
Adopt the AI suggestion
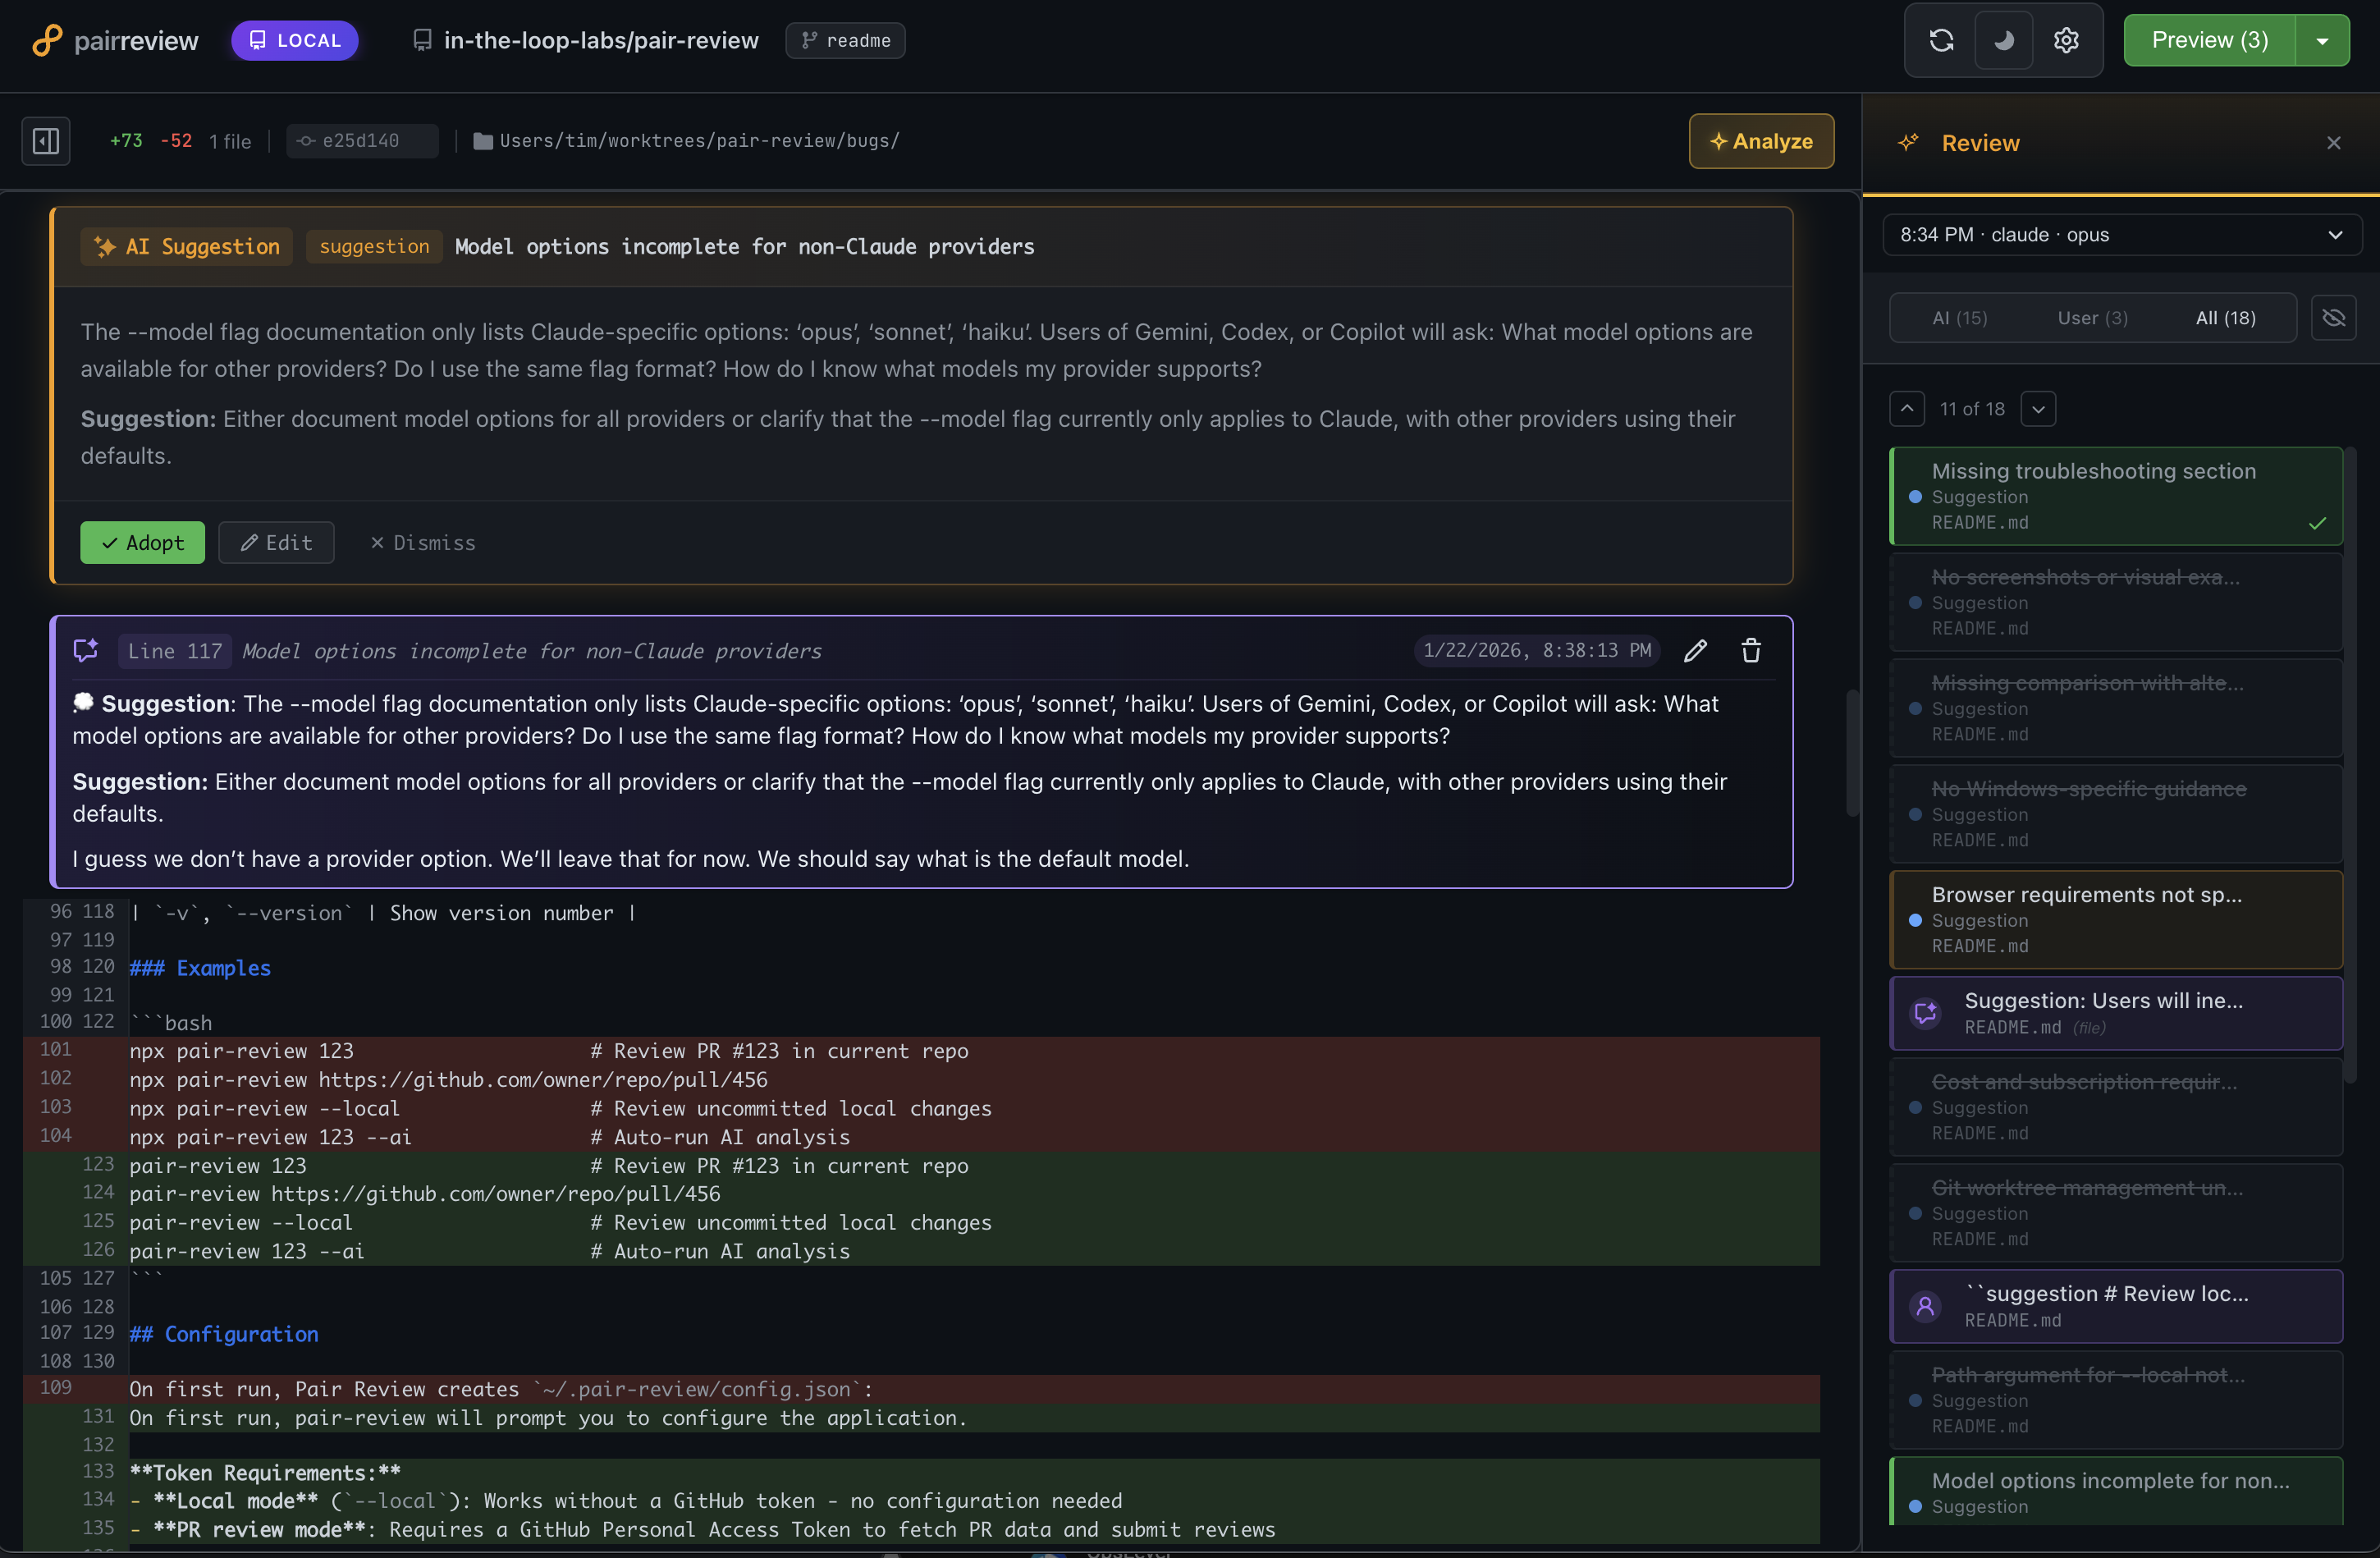coord(142,542)
